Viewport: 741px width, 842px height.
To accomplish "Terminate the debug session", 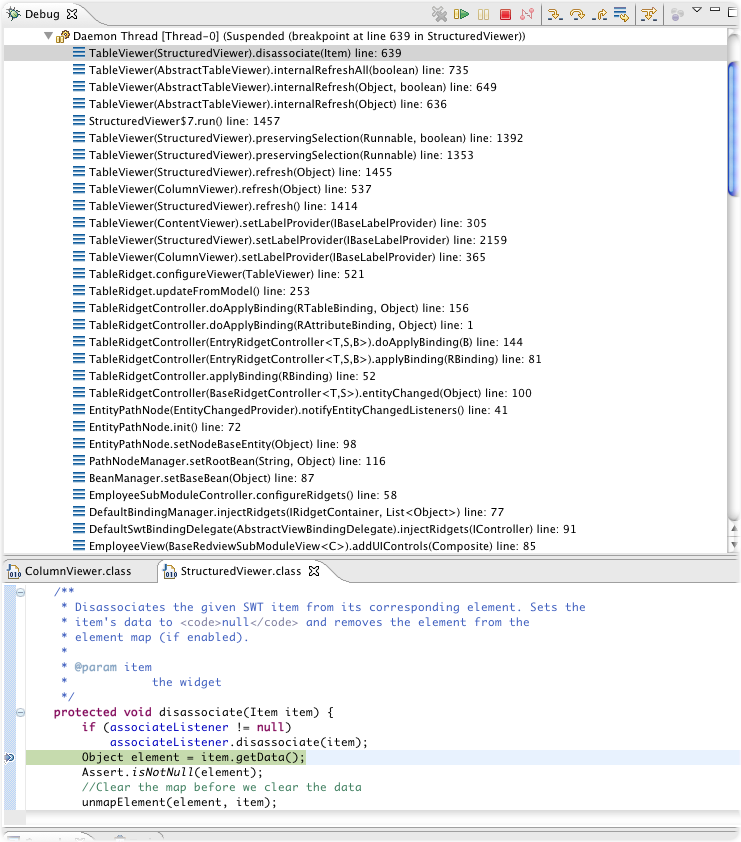I will click(505, 14).
